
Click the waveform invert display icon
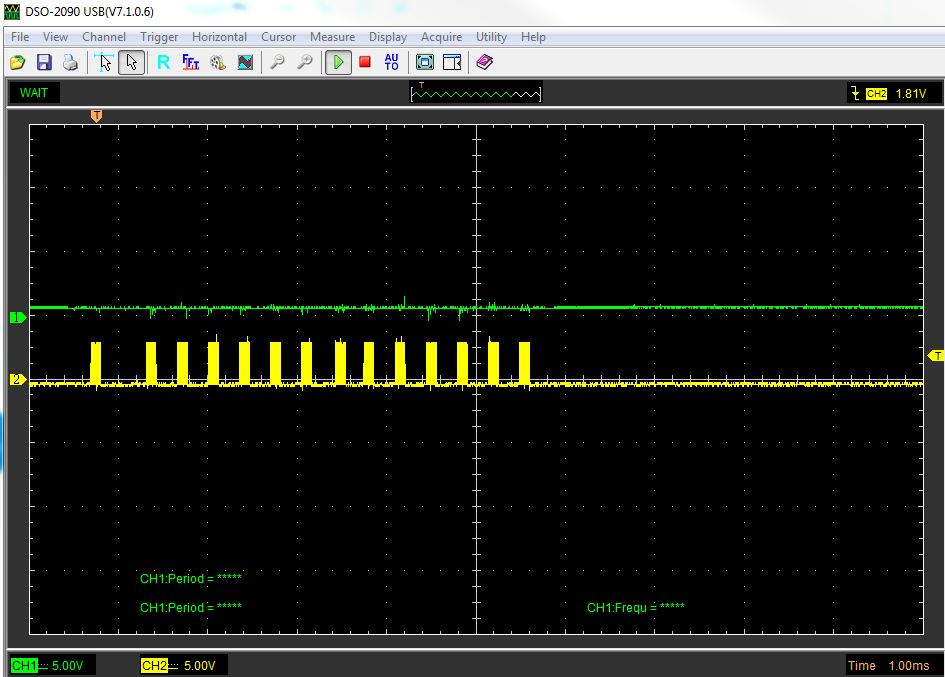(x=245, y=62)
